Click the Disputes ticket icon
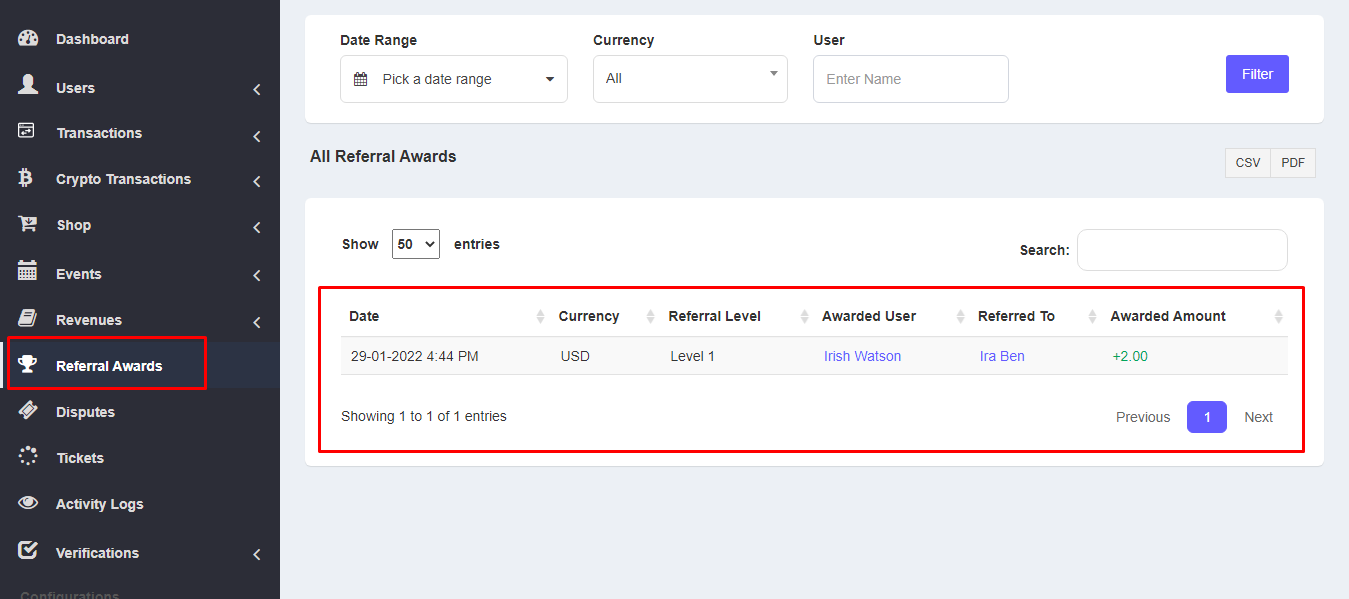The width and height of the screenshot is (1349, 599). tap(28, 411)
